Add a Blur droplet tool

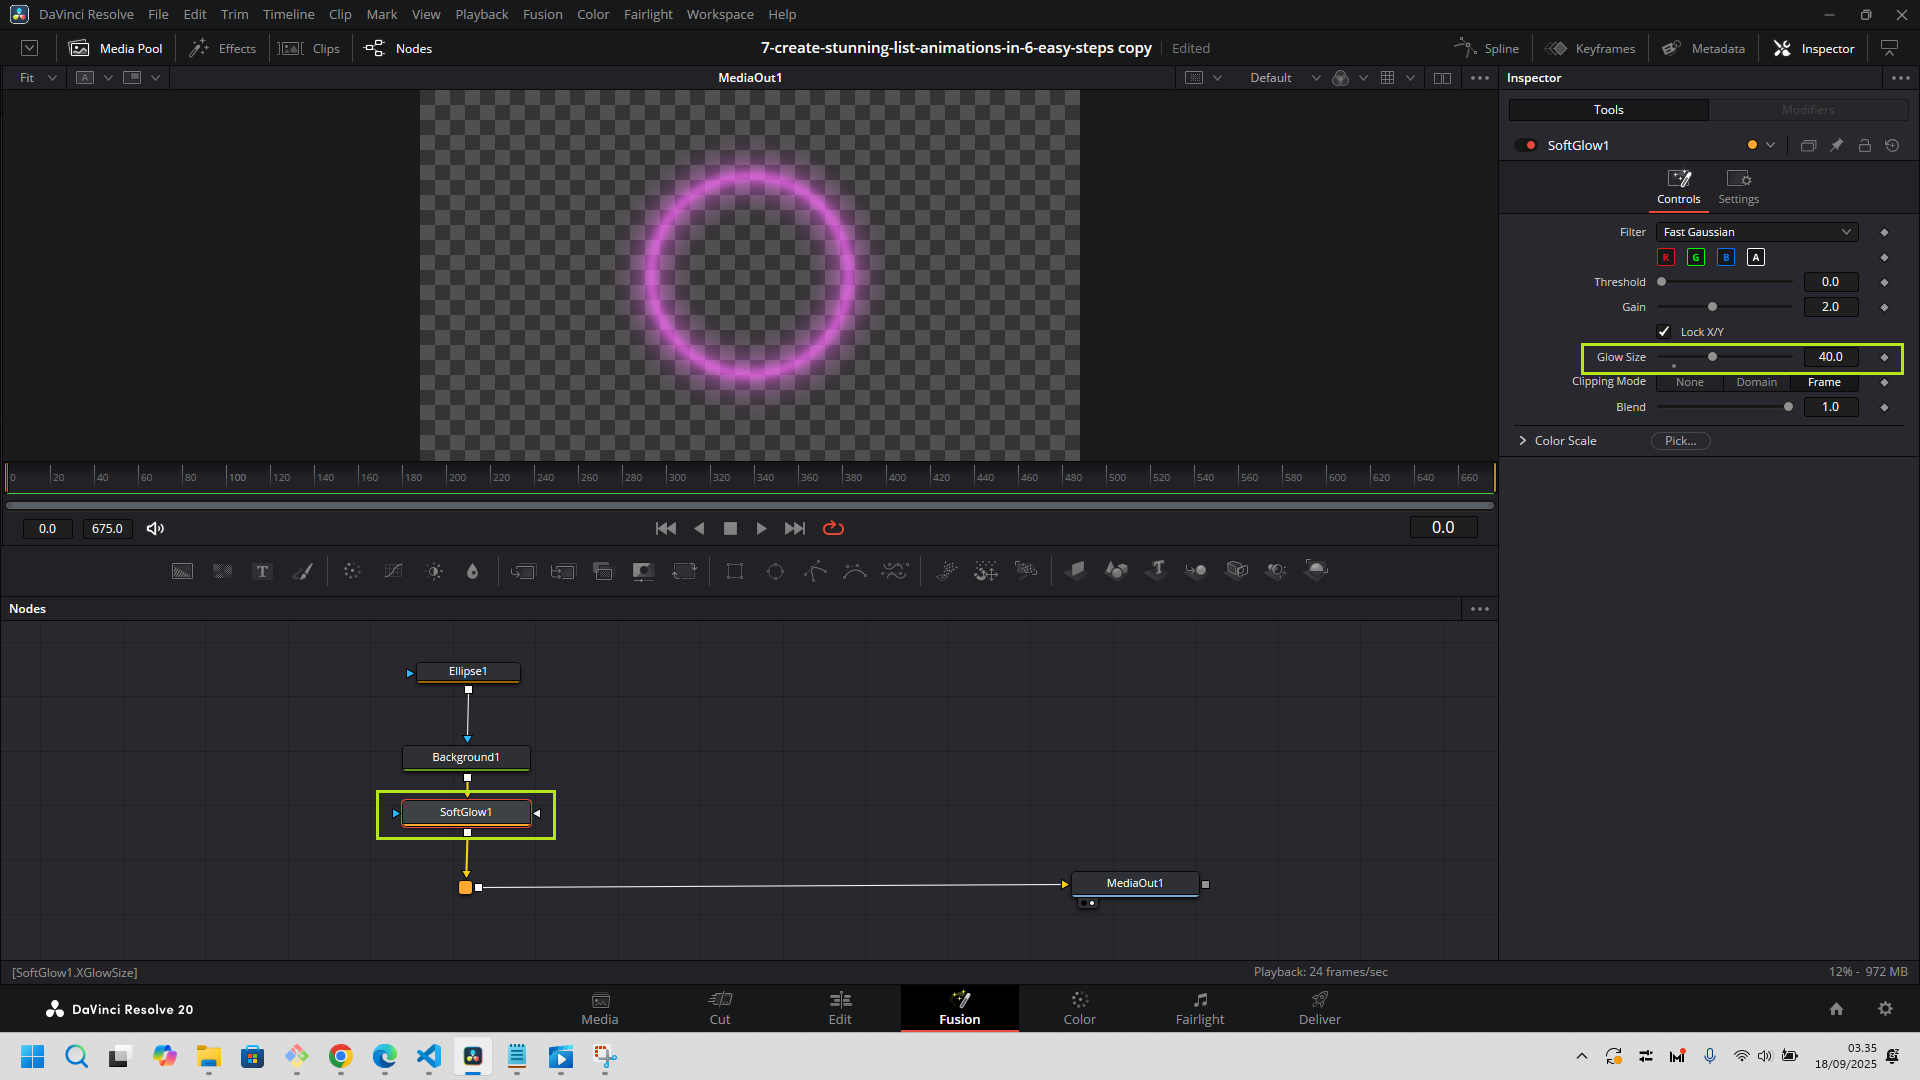click(473, 571)
